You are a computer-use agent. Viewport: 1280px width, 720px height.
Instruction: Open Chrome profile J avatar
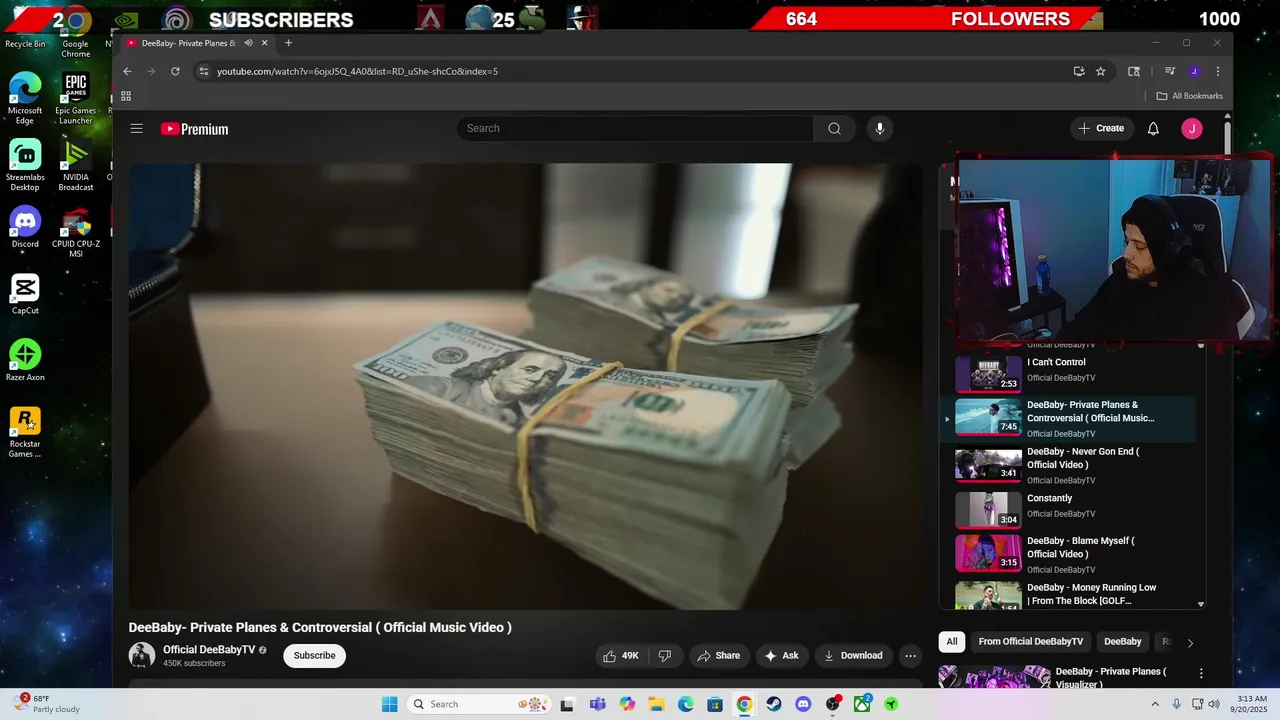[x=1194, y=71]
